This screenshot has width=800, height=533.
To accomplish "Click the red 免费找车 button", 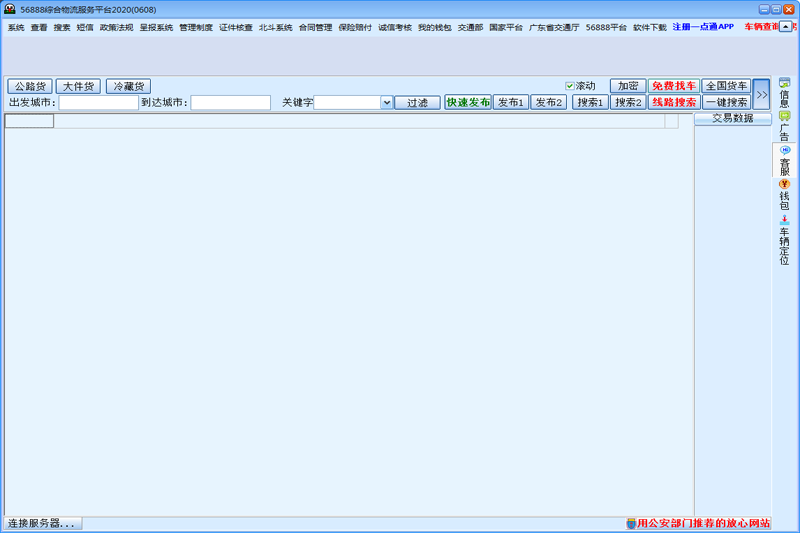I will tap(673, 86).
